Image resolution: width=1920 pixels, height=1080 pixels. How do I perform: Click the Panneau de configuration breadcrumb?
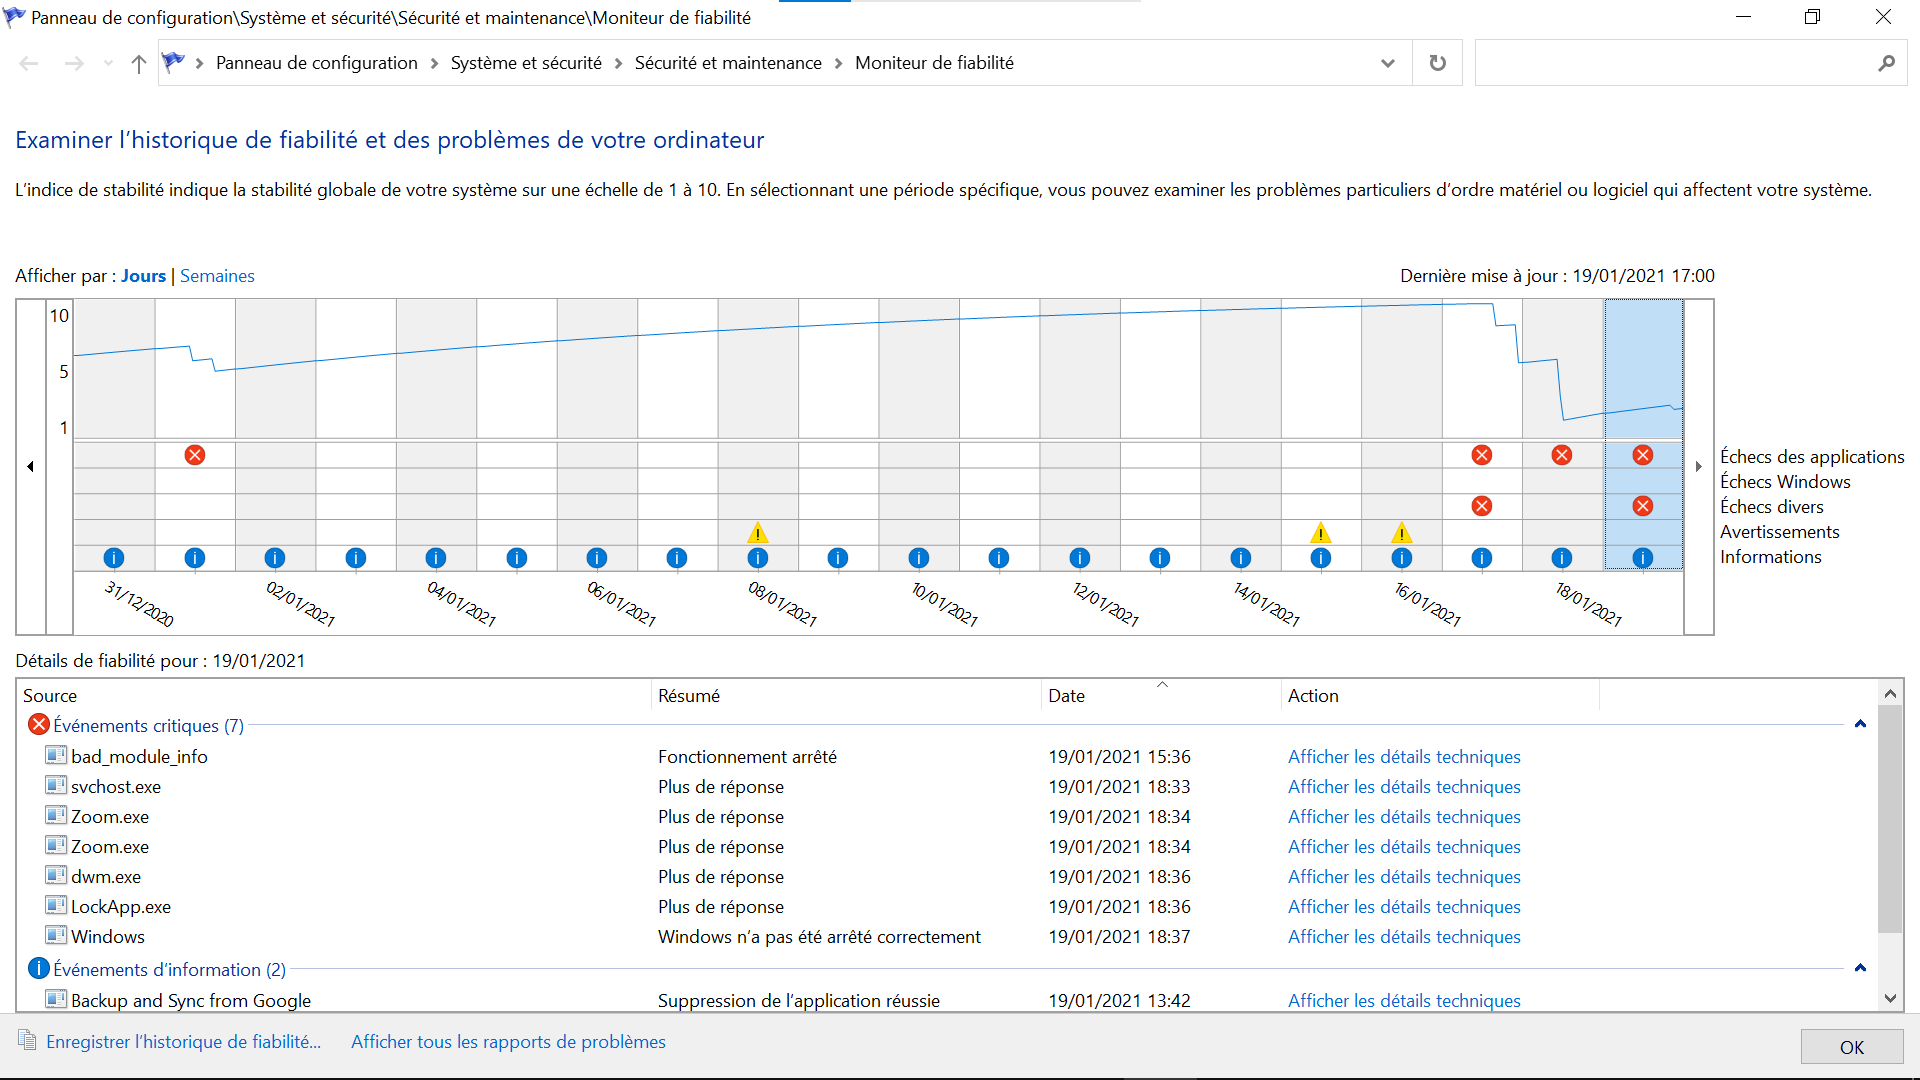[317, 63]
